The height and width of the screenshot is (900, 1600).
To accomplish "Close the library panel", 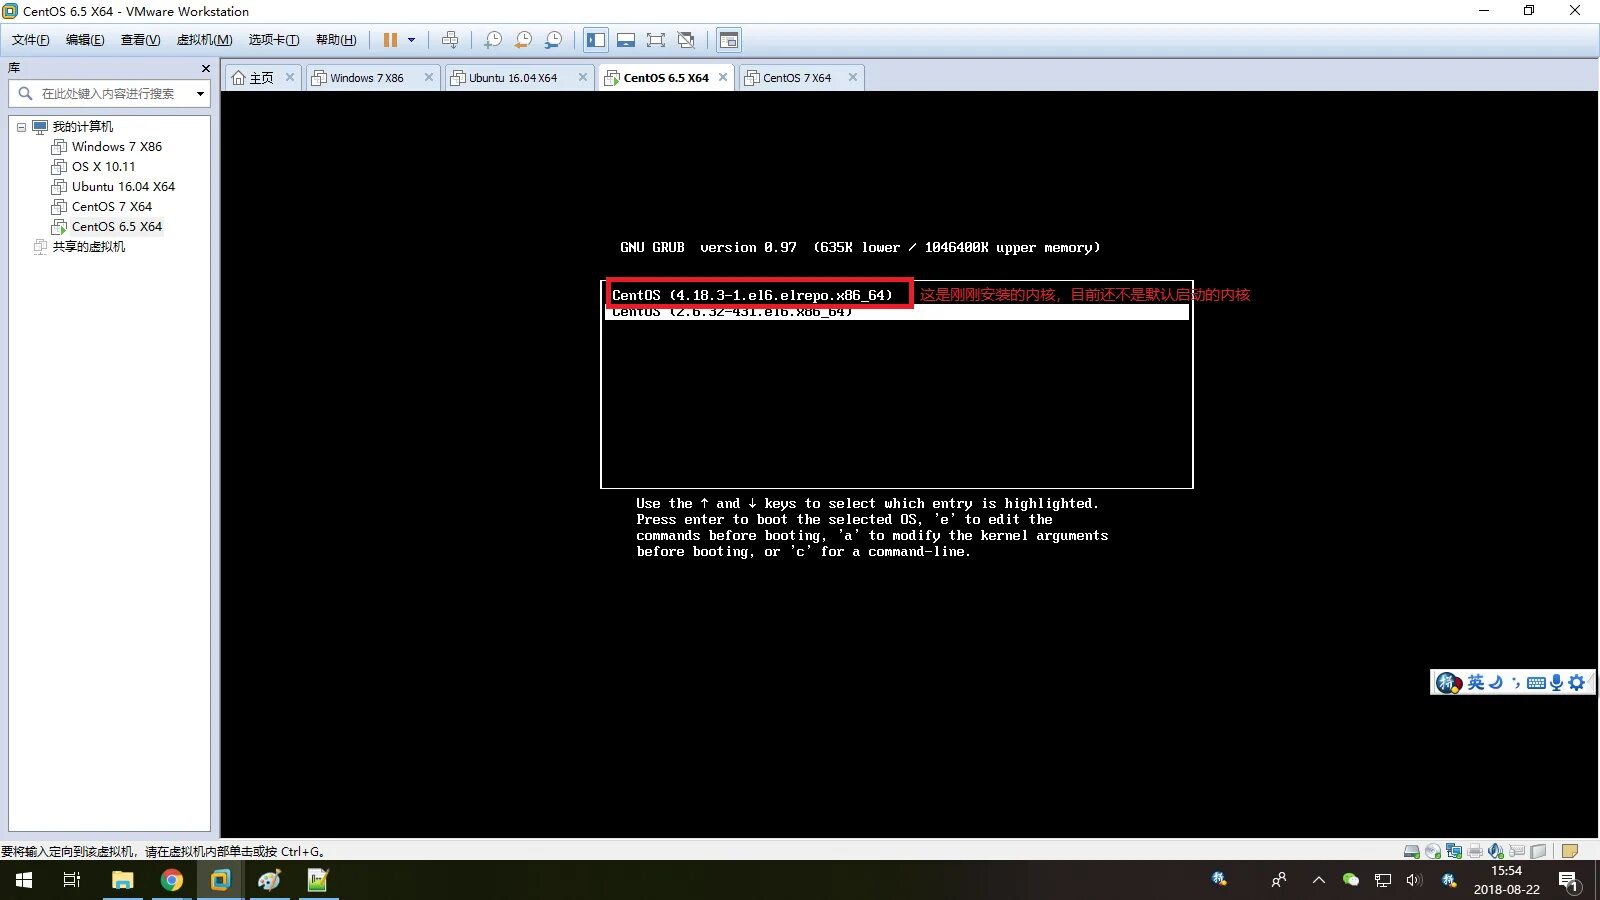I will tap(206, 68).
